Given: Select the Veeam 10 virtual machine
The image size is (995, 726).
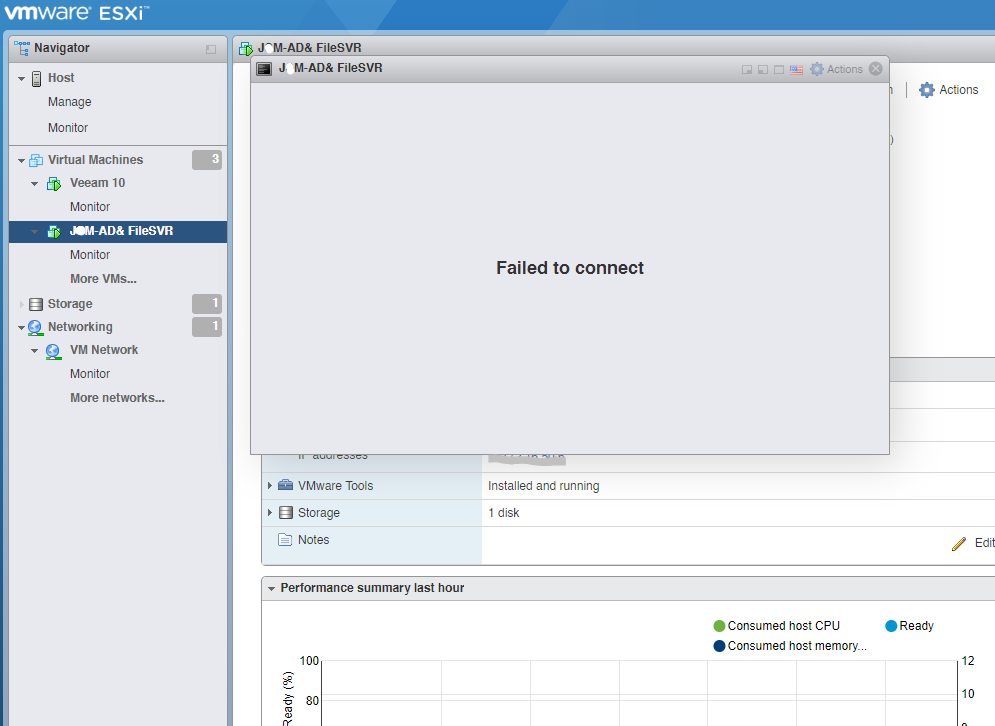Looking at the screenshot, I should [x=95, y=183].
